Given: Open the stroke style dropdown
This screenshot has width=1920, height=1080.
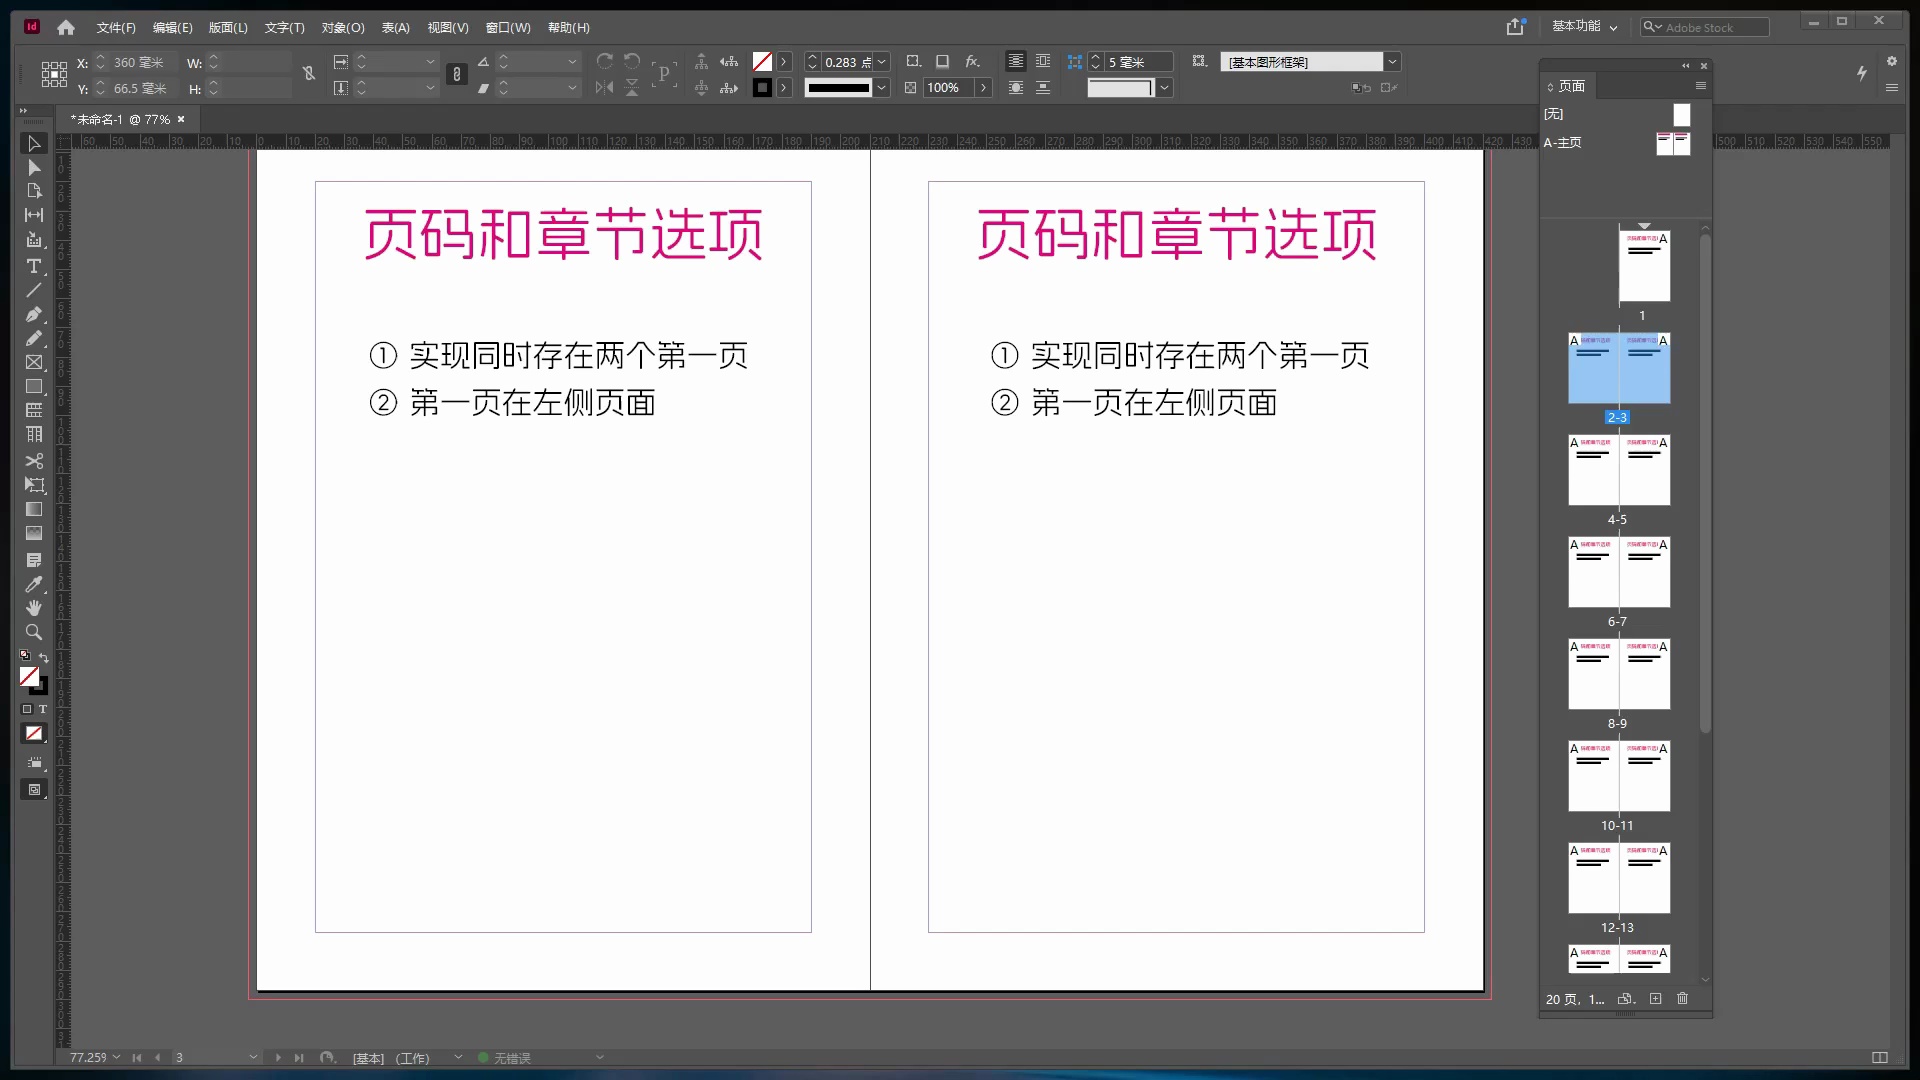Looking at the screenshot, I should [x=881, y=88].
